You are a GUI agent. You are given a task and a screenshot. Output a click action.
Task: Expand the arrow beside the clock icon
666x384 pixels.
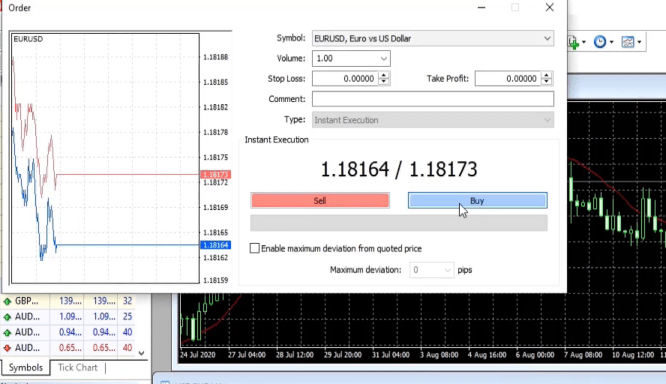(x=612, y=42)
